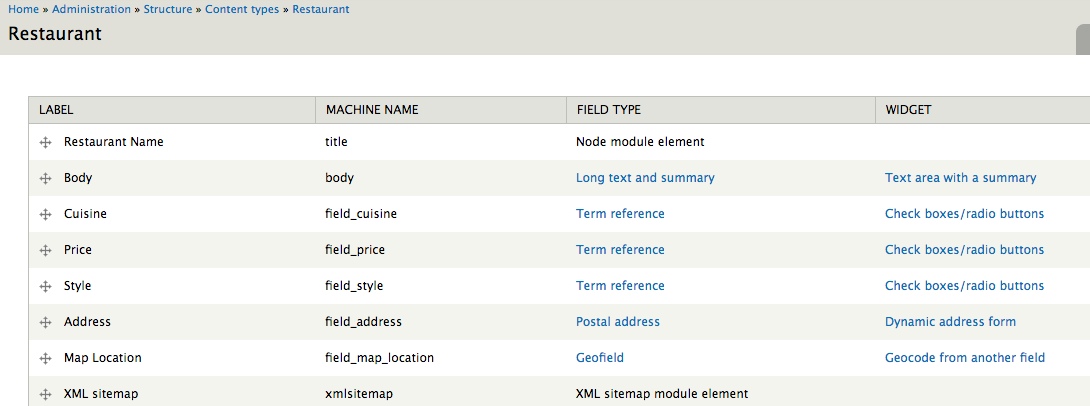
Task: Click the drag handle for Restaurant Name row
Action: [45, 143]
